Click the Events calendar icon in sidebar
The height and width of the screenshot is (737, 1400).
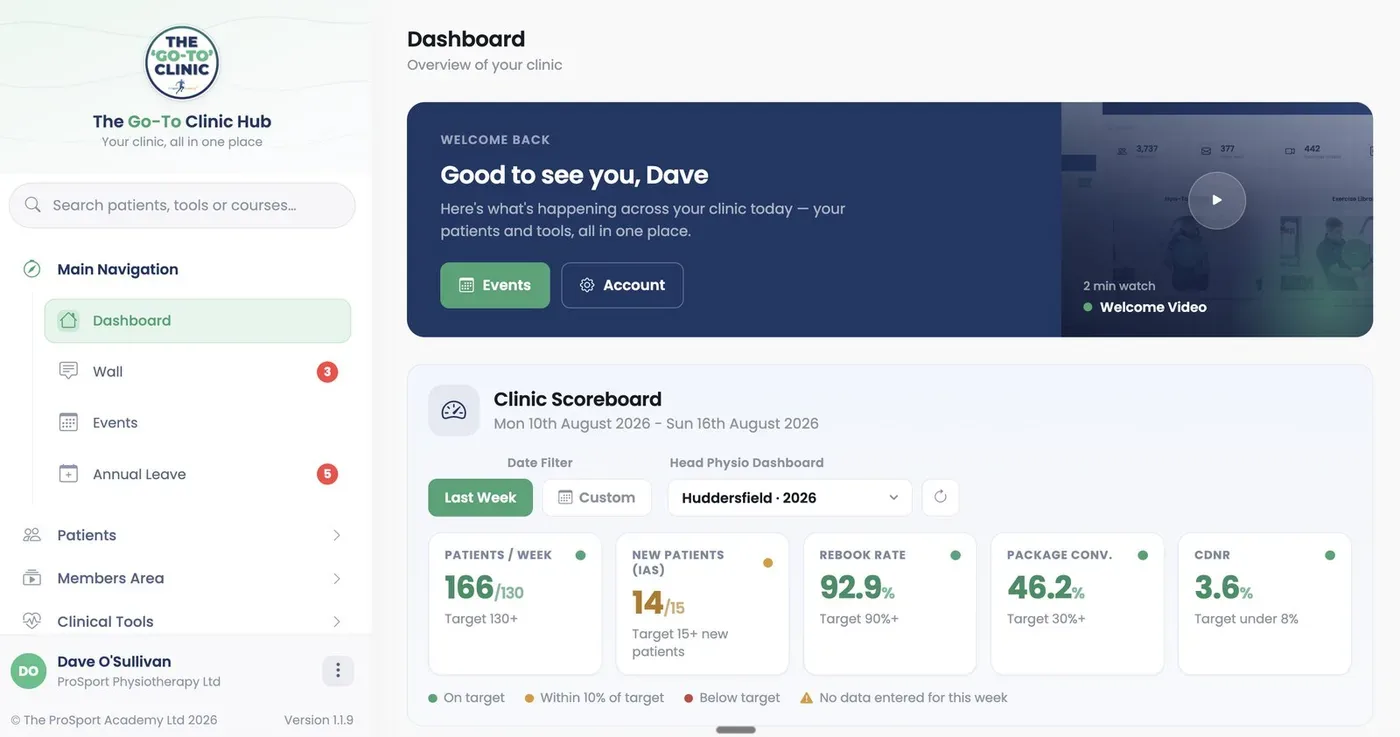coord(68,423)
